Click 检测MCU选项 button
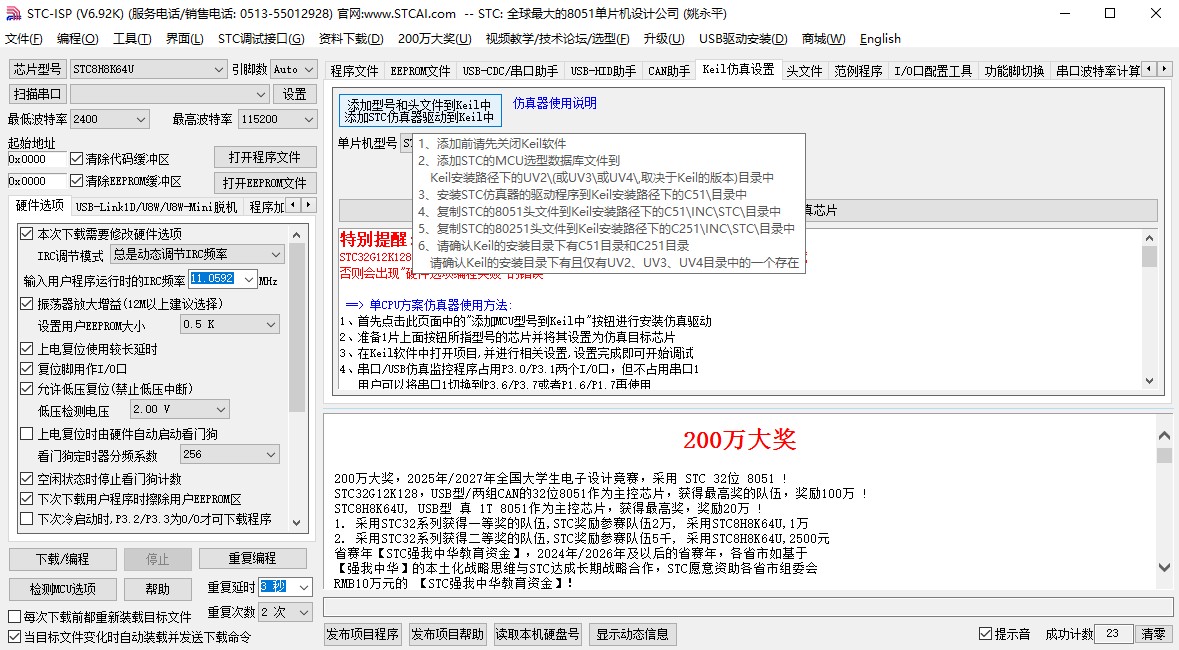Image resolution: width=1179 pixels, height=650 pixels. point(62,589)
